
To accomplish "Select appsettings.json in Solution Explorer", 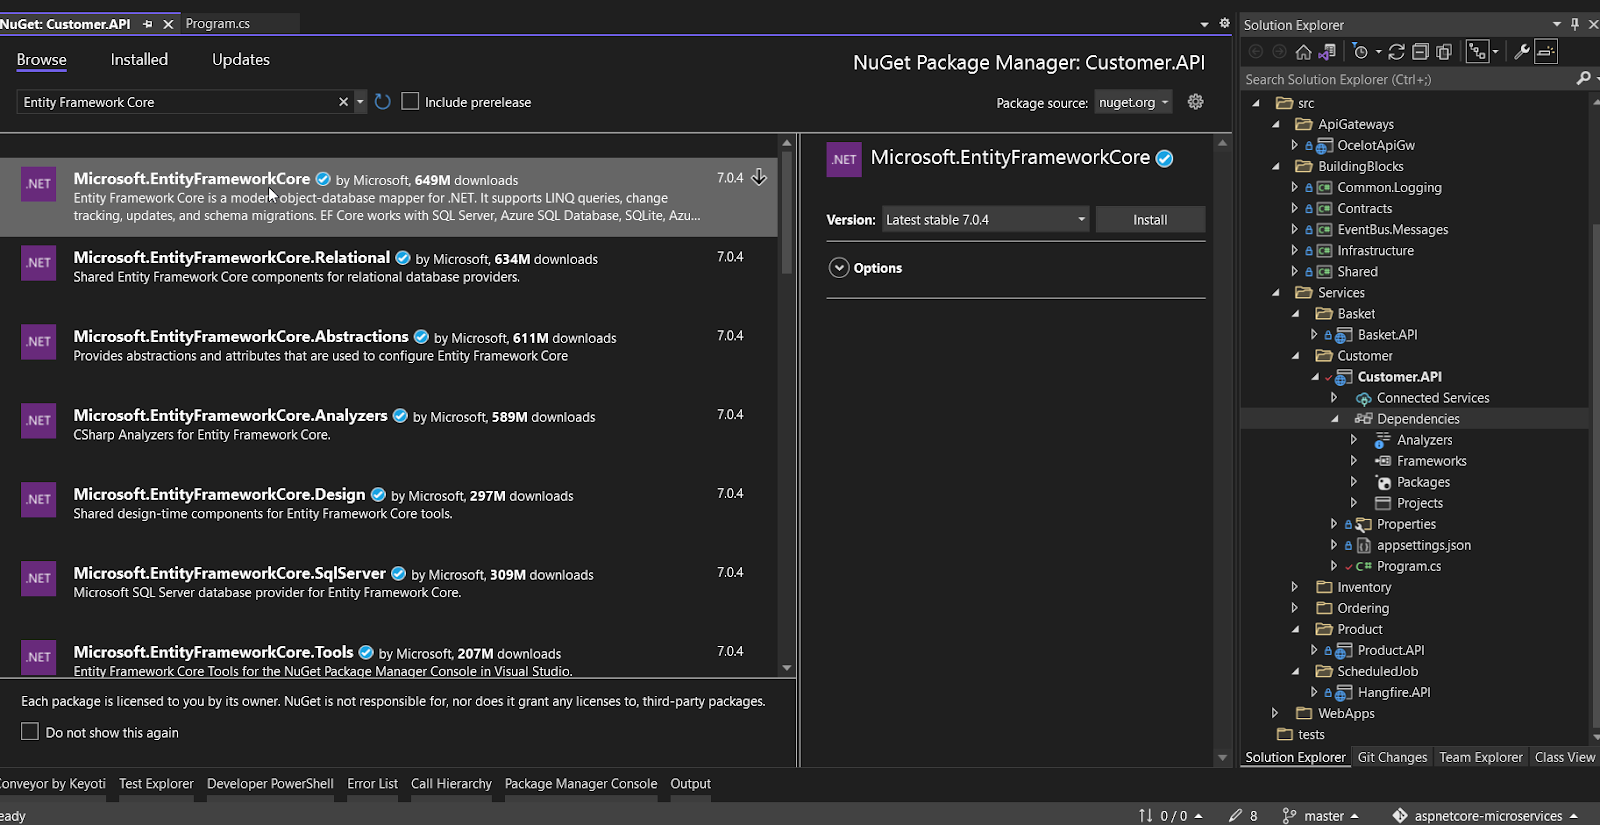I will click(x=1423, y=545).
